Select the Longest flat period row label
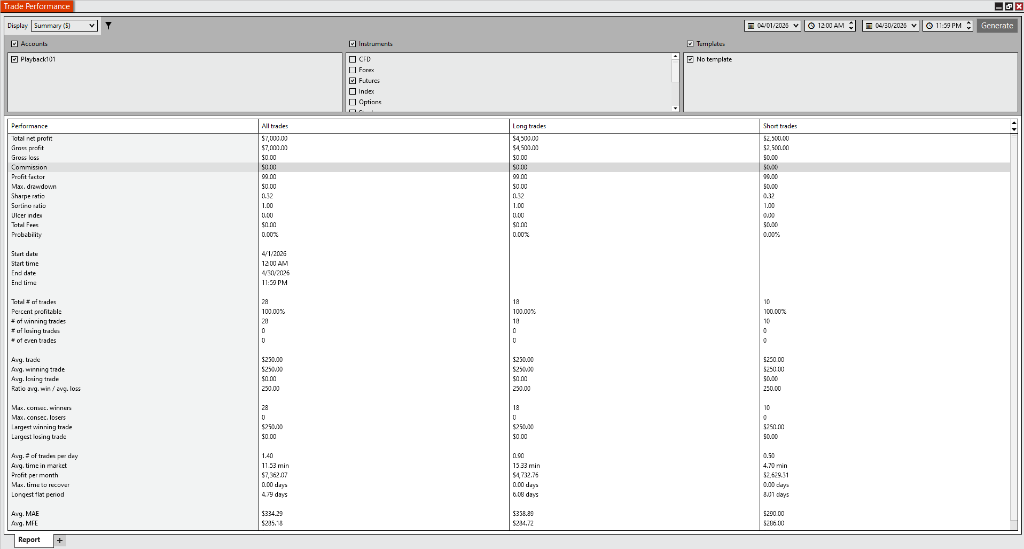The height and width of the screenshot is (549, 1024). [37, 495]
